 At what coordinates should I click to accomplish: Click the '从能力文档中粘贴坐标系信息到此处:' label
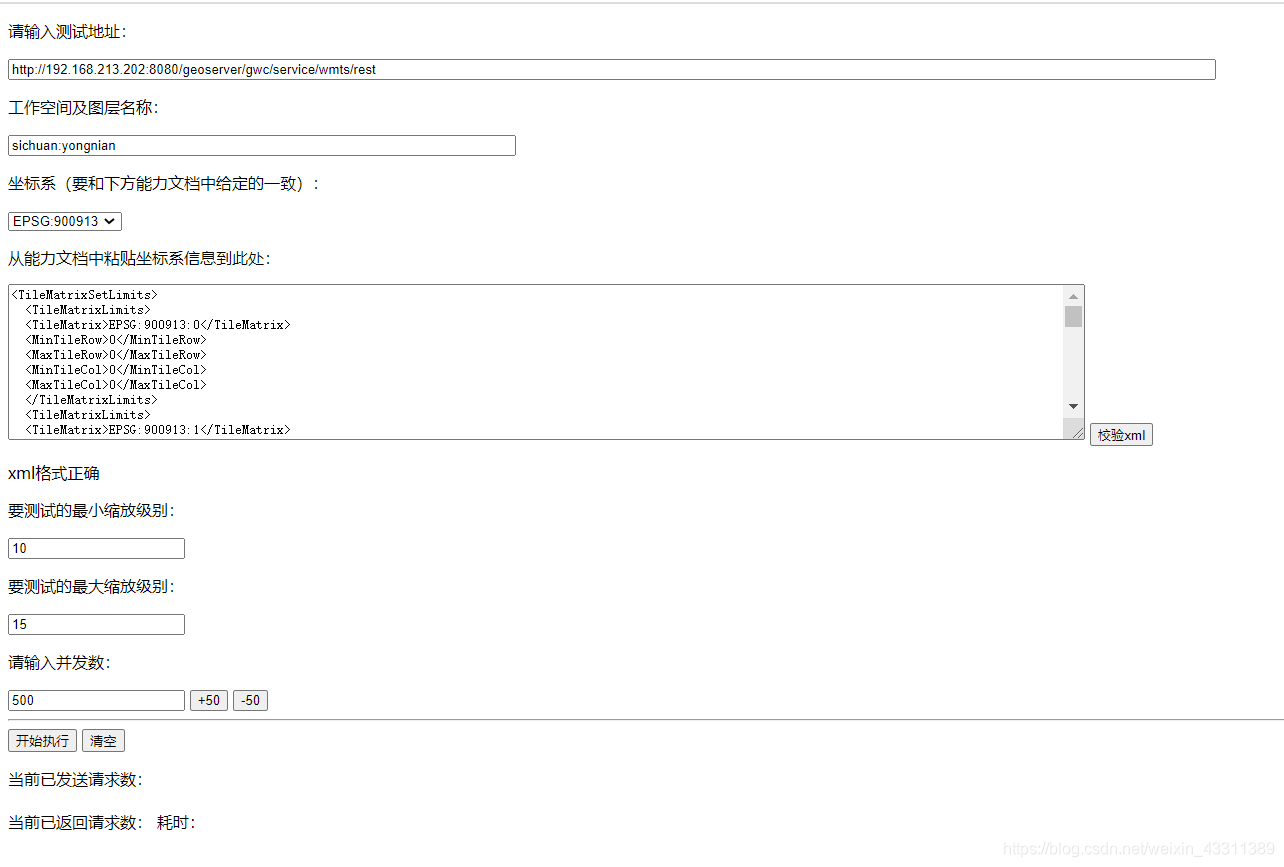139,259
